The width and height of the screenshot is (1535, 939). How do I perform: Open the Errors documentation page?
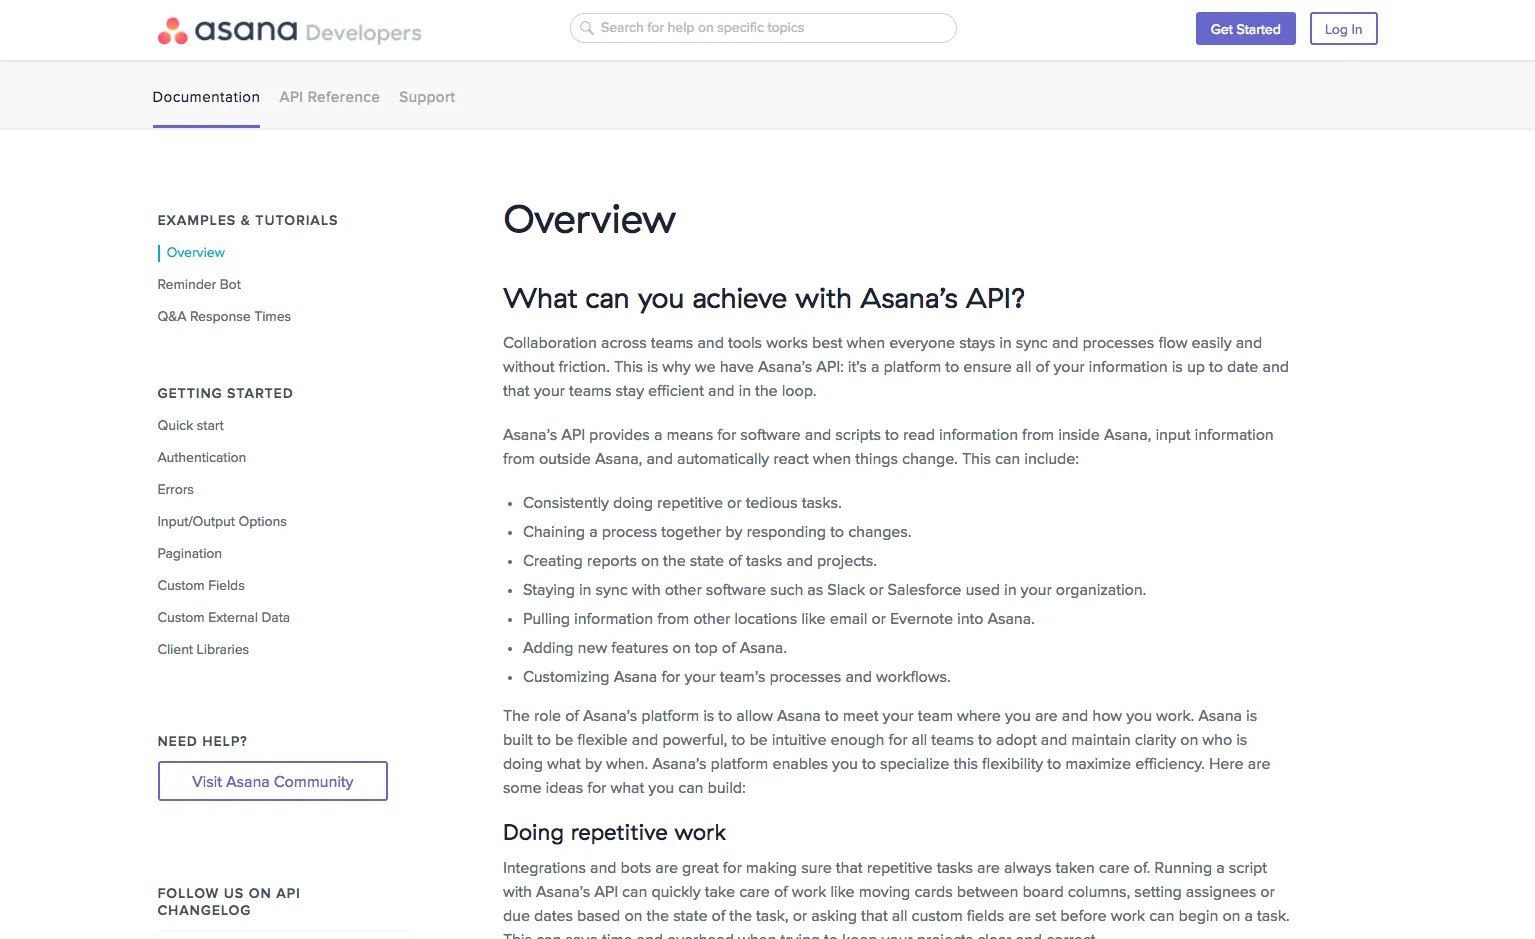[x=175, y=490]
